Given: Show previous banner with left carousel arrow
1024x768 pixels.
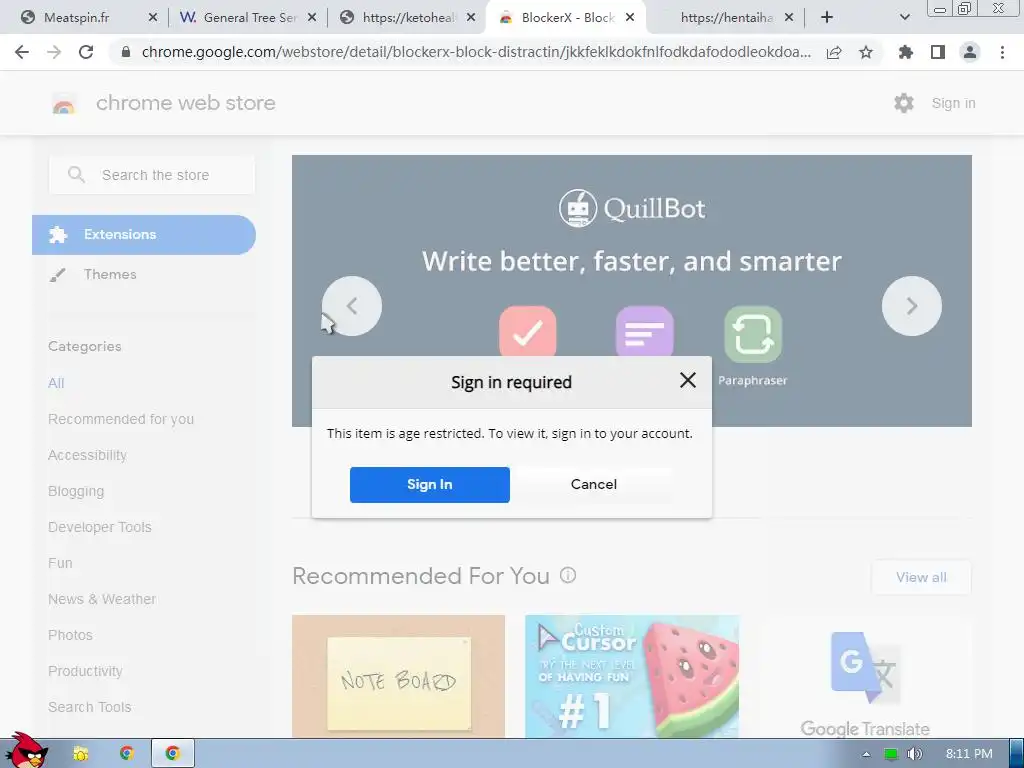Looking at the screenshot, I should tap(352, 306).
